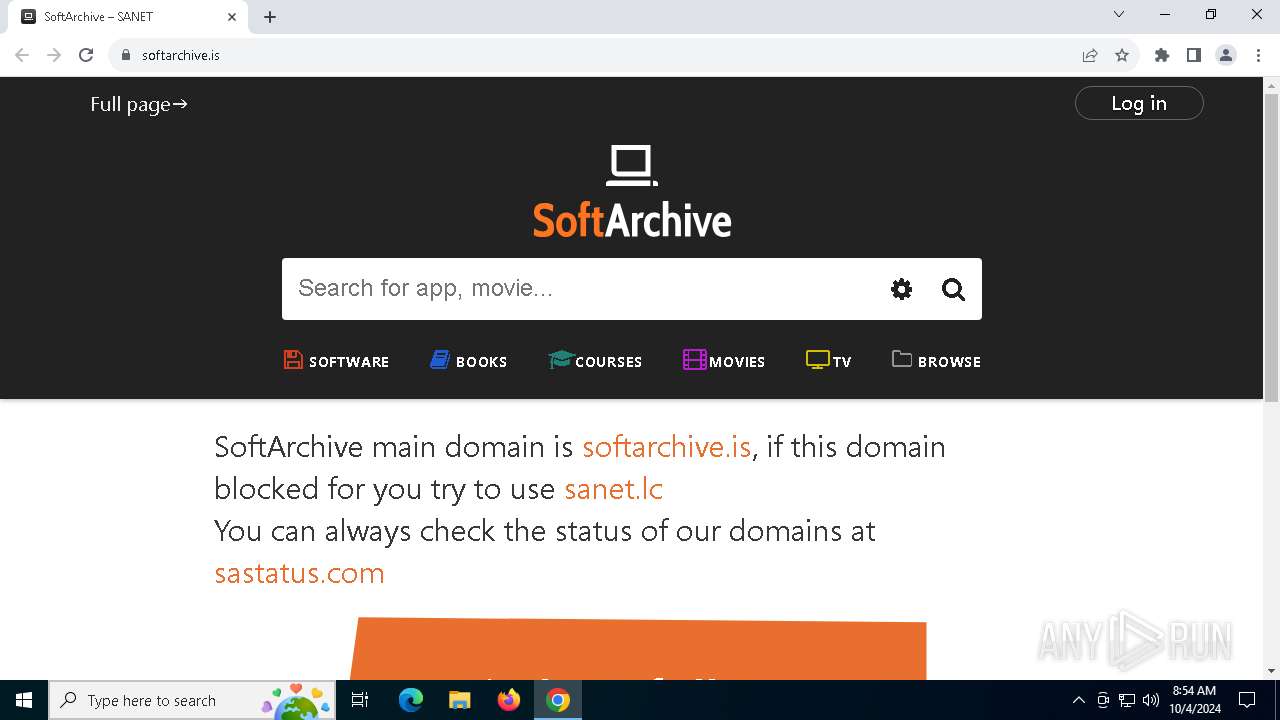Open the MOVIES category
The height and width of the screenshot is (720, 1280).
[724, 361]
